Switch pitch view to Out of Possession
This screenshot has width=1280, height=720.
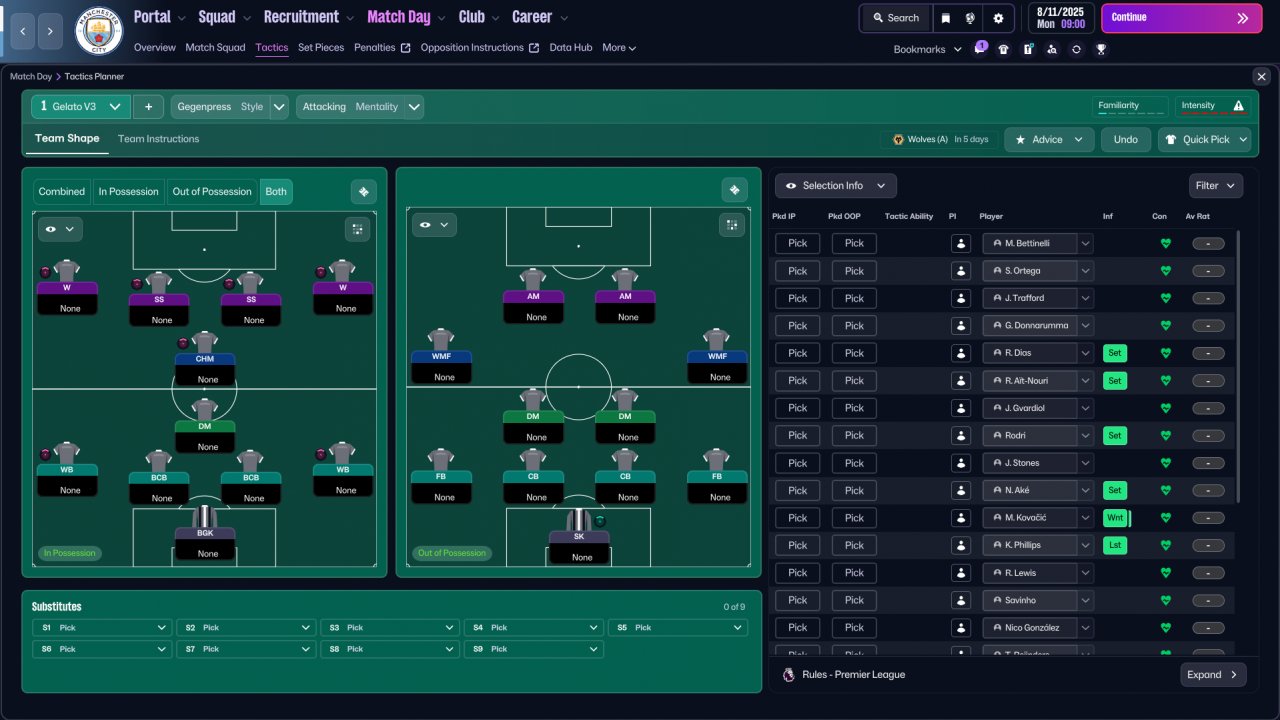pos(212,192)
